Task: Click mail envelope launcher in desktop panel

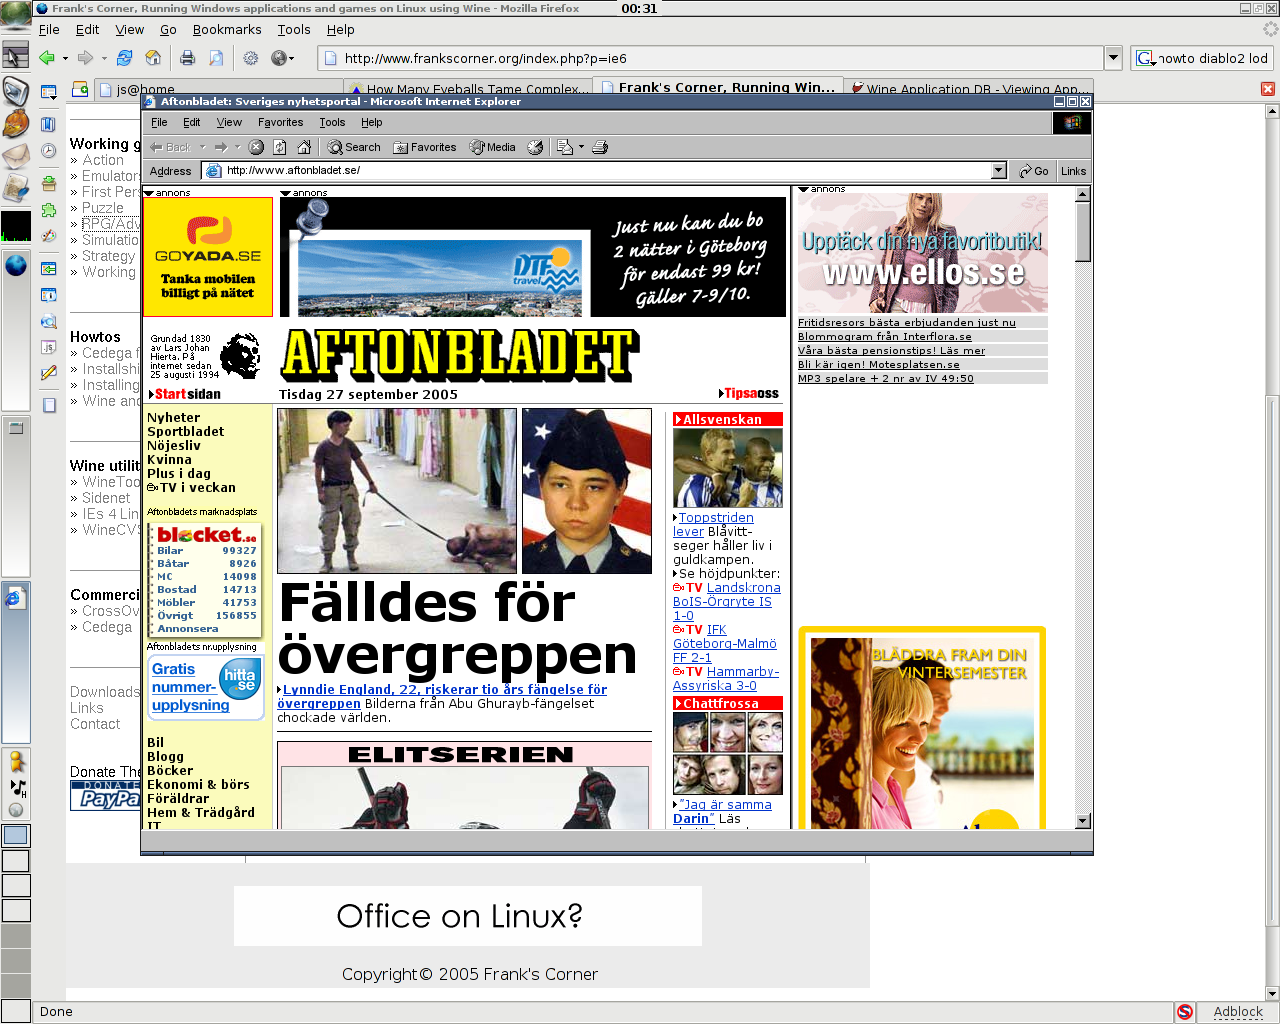Action: pos(15,157)
